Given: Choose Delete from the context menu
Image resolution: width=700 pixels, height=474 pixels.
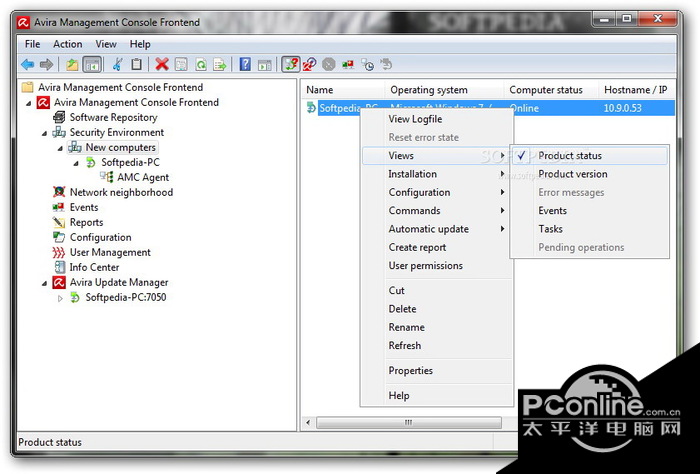Looking at the screenshot, I should (437, 309).
